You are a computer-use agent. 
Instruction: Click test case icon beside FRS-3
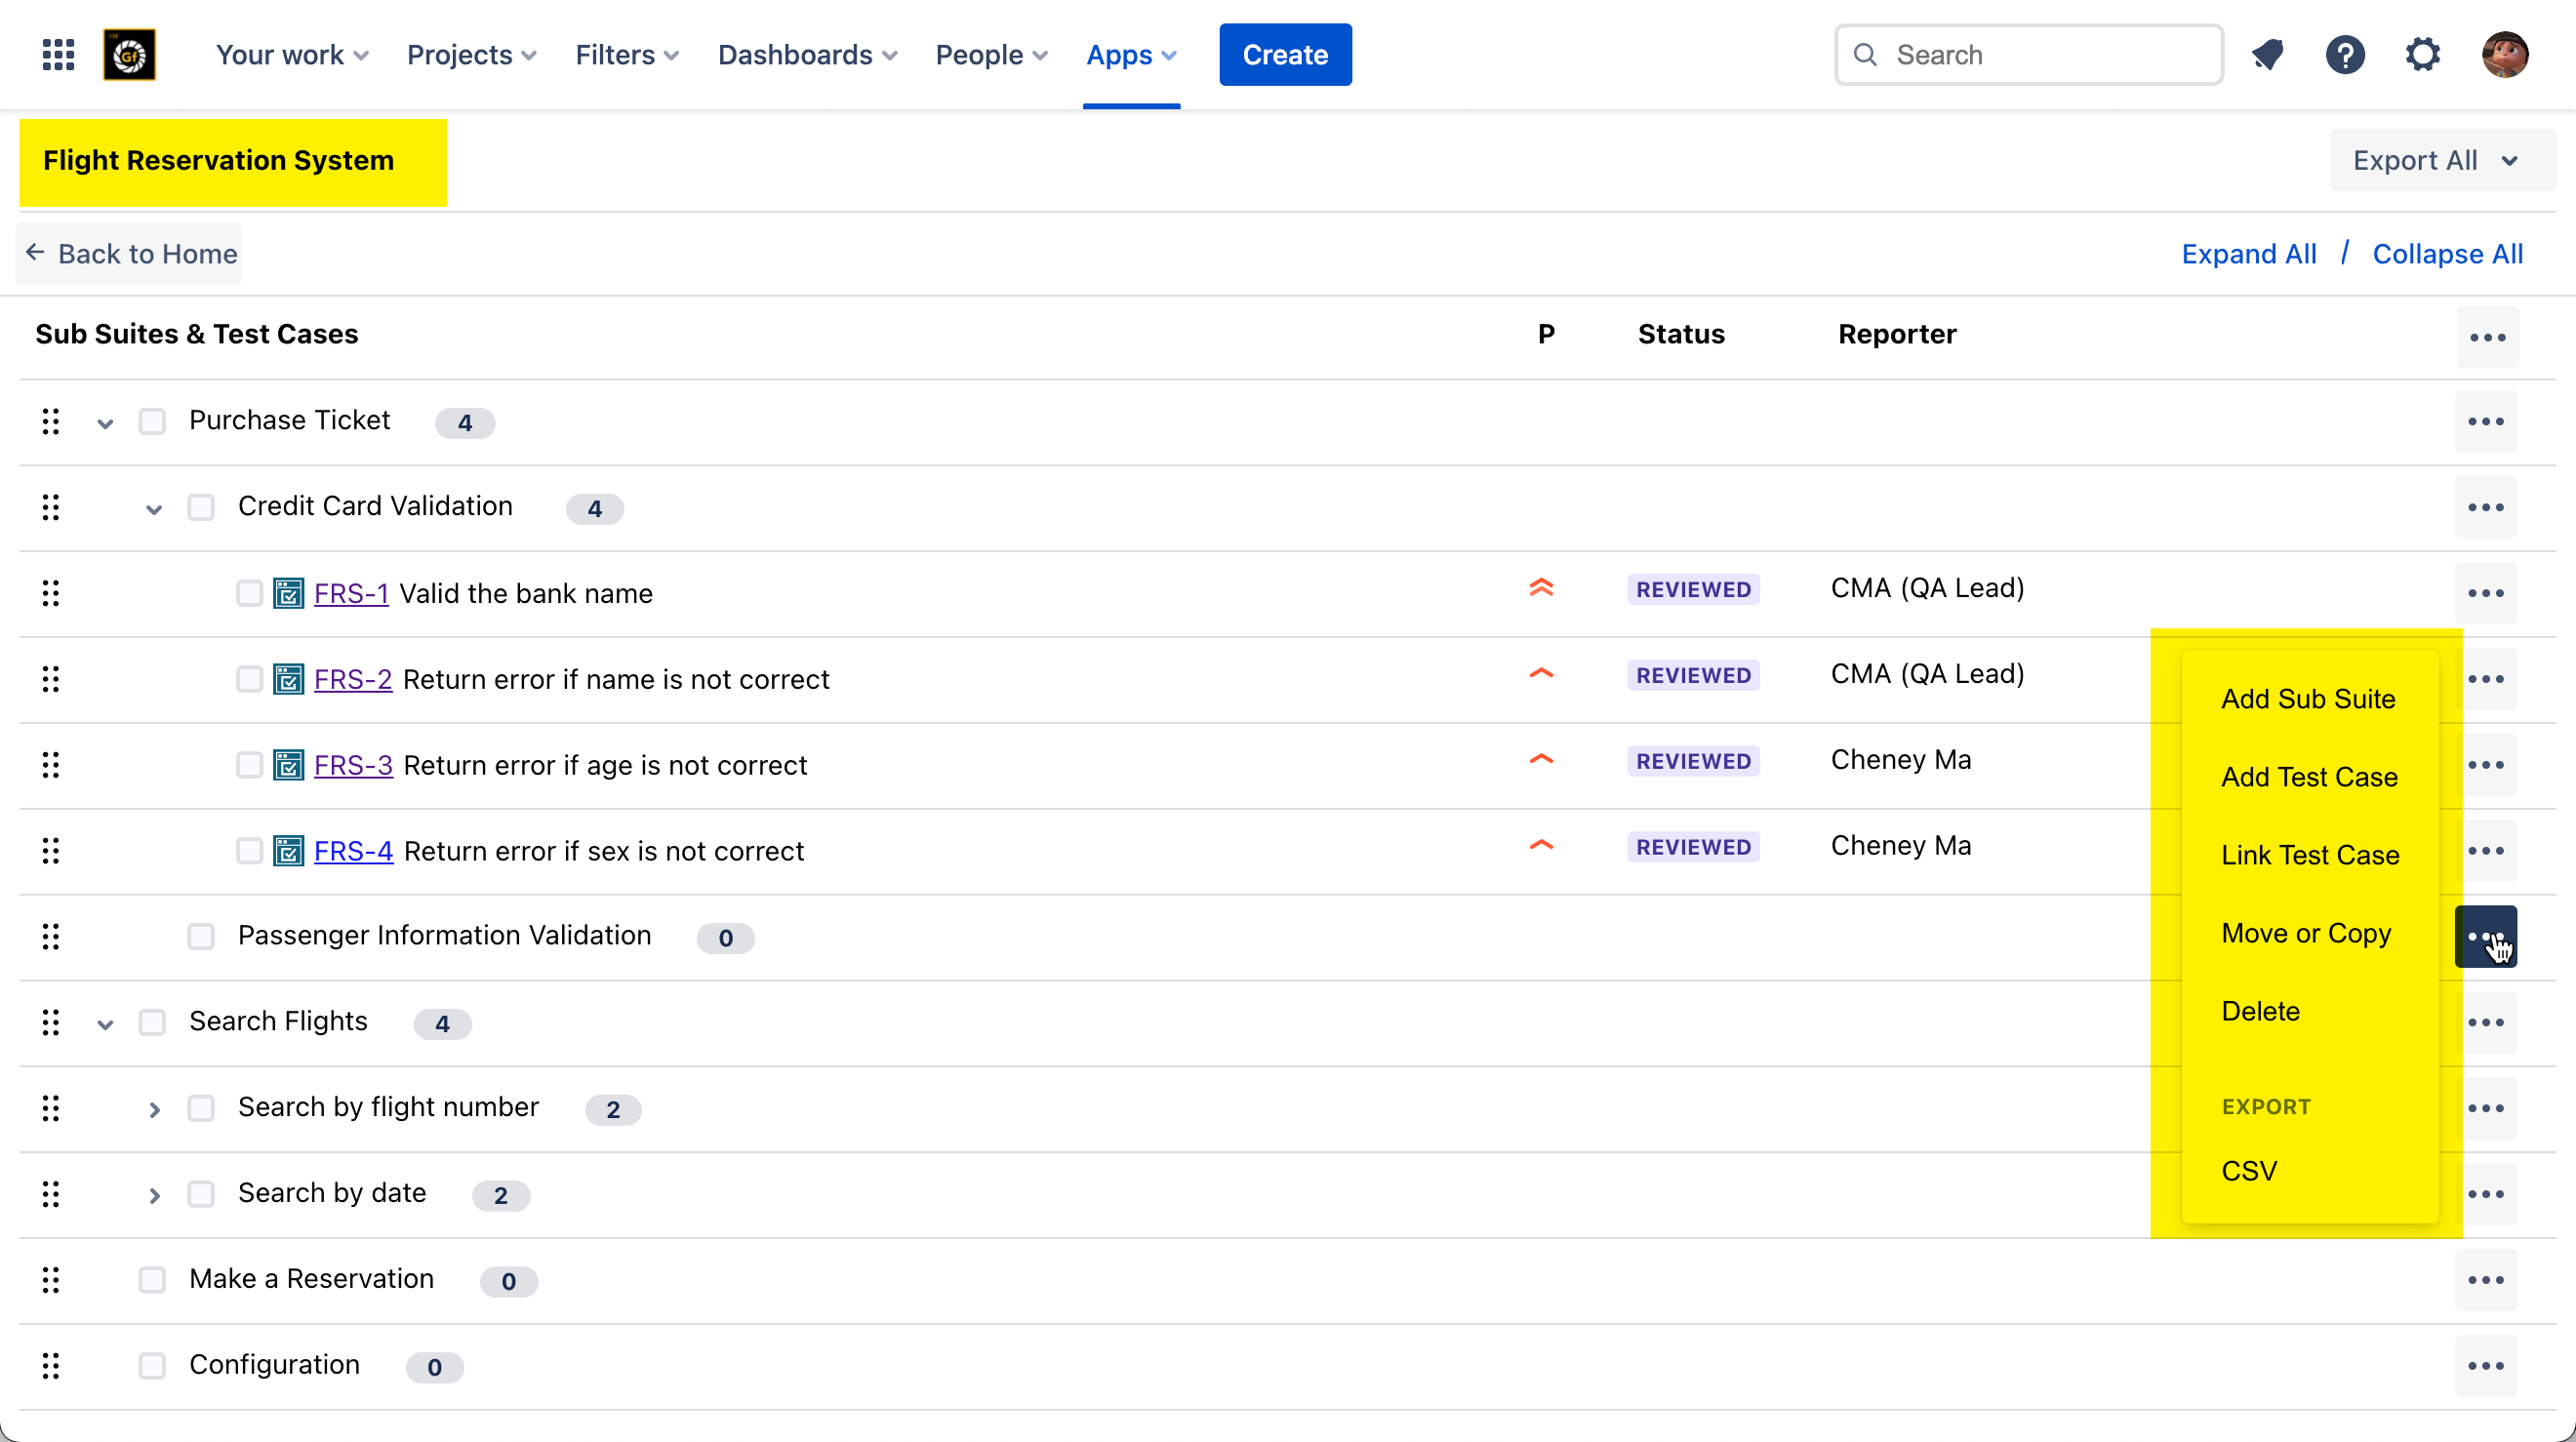tap(288, 766)
